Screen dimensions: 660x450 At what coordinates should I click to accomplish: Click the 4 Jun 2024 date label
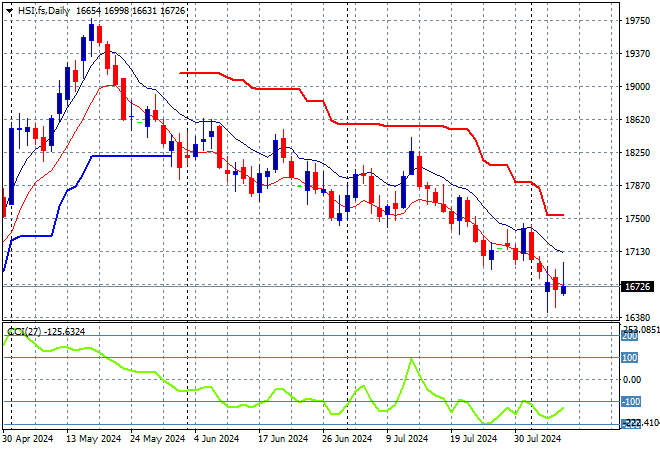pos(216,438)
